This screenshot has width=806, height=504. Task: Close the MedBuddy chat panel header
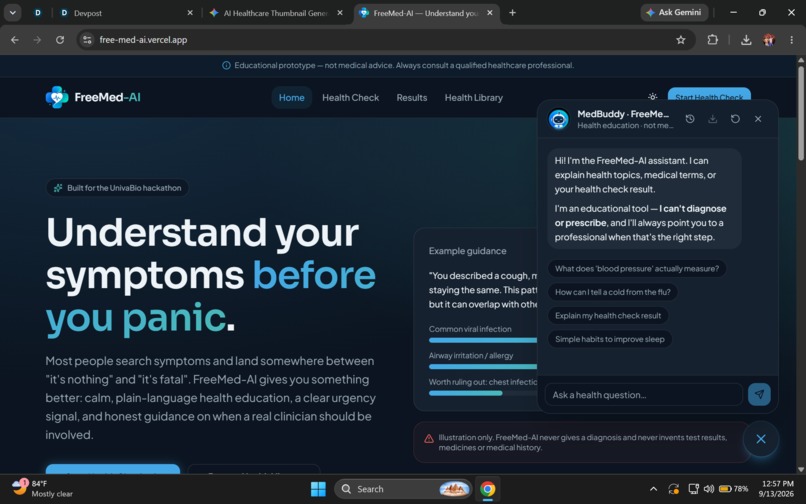(x=758, y=119)
